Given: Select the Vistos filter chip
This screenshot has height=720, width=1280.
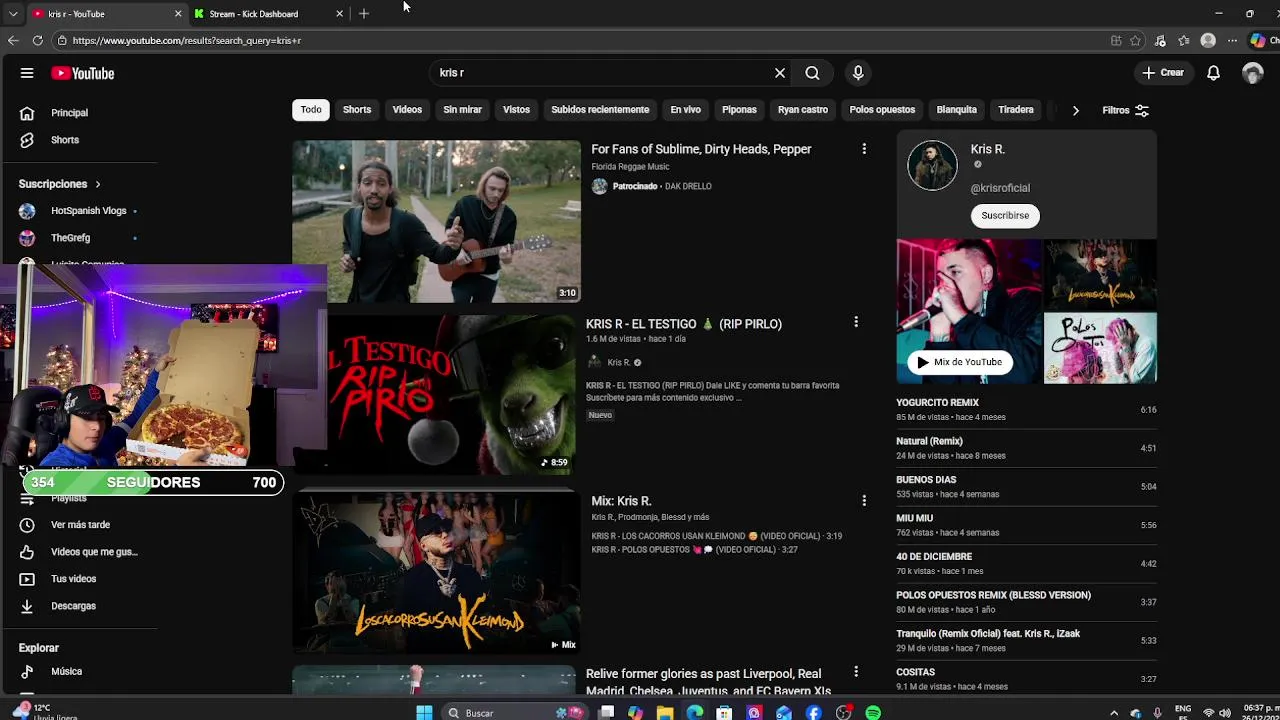Looking at the screenshot, I should [x=516, y=110].
